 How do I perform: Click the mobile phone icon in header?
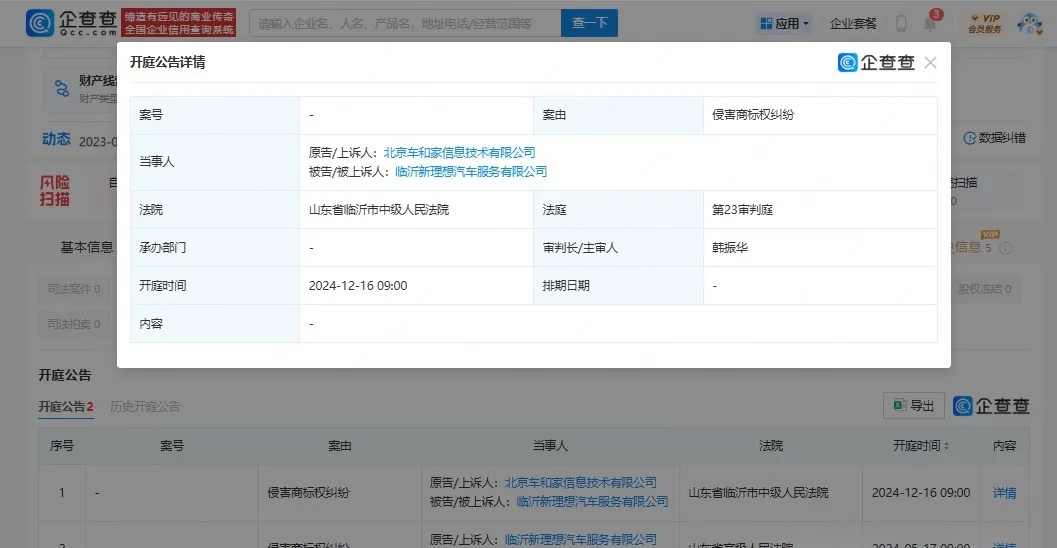(x=901, y=24)
